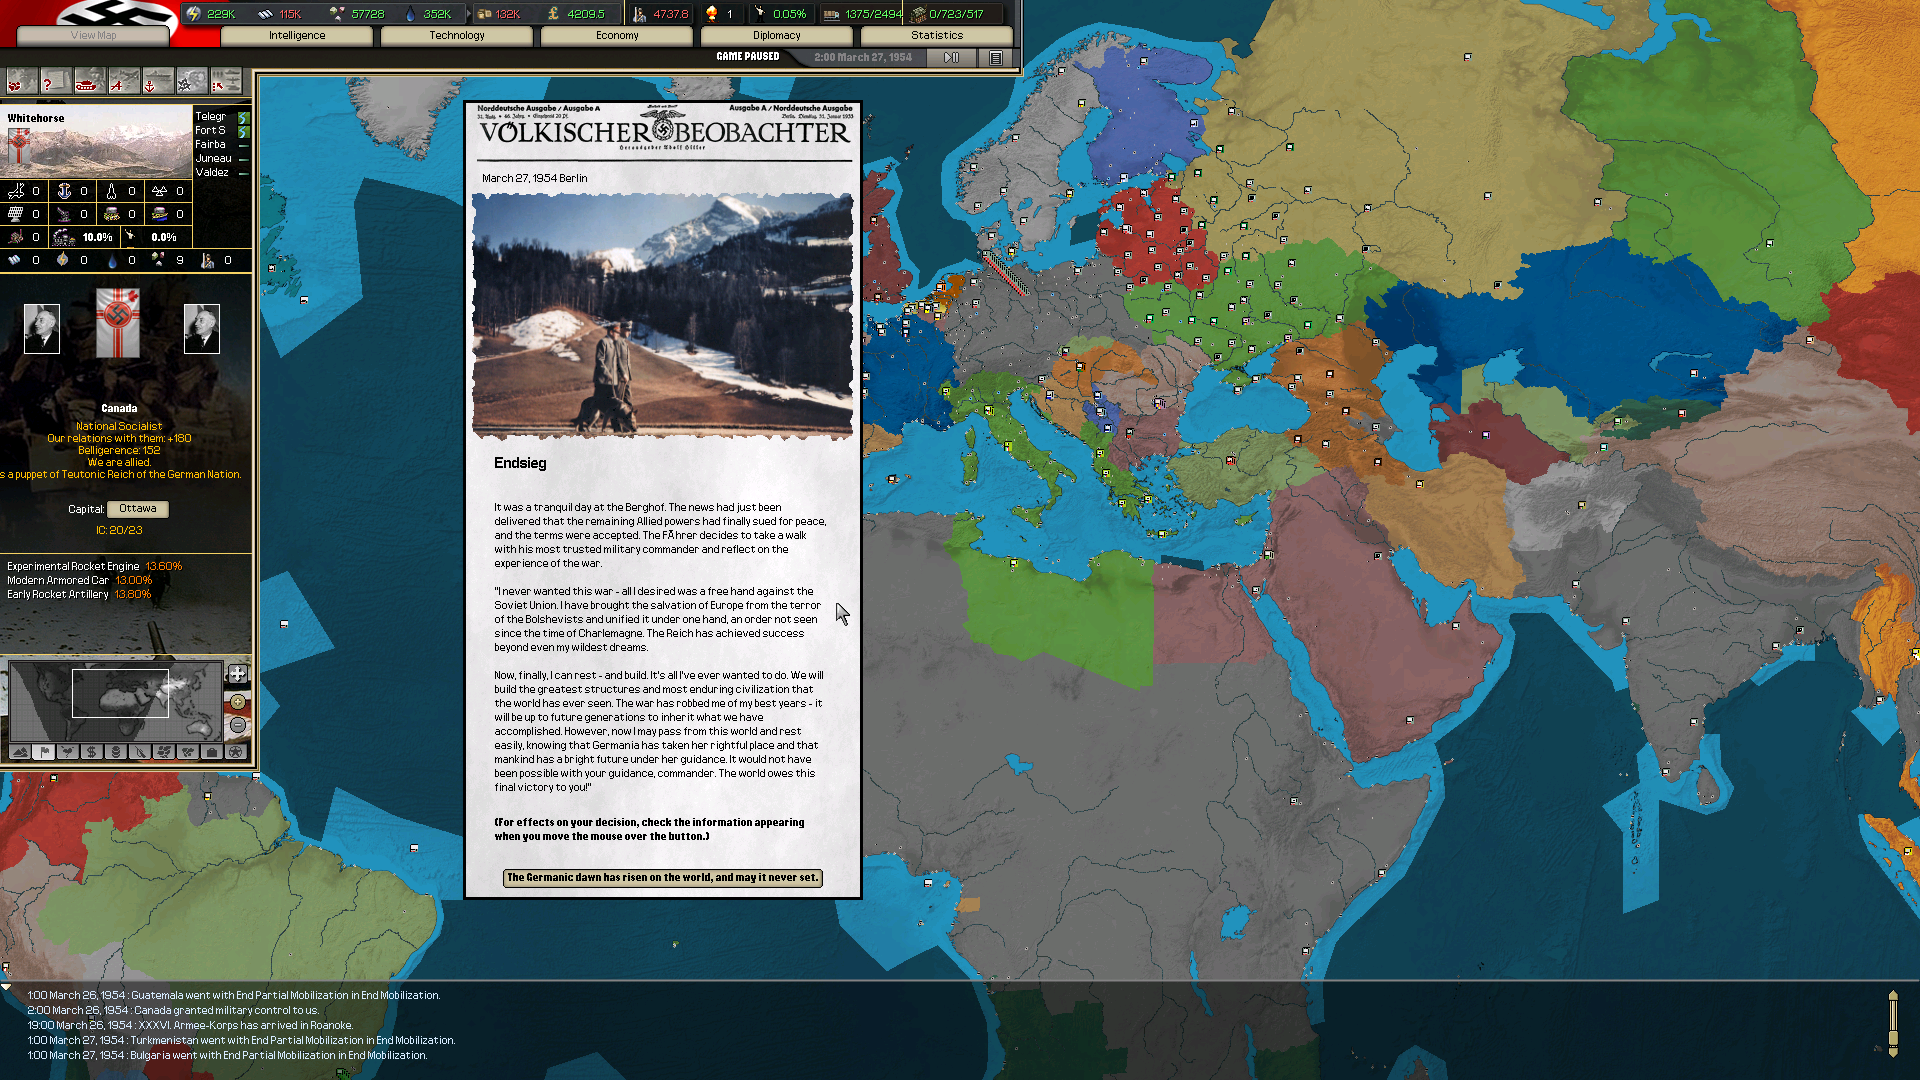
Task: Zoom in using the minimap plus button
Action: click(x=237, y=702)
